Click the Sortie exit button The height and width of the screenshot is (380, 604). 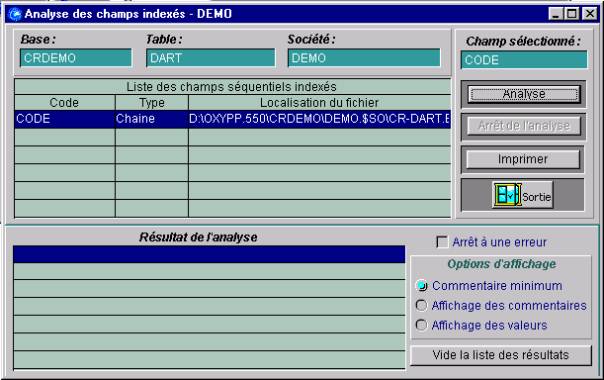point(523,195)
